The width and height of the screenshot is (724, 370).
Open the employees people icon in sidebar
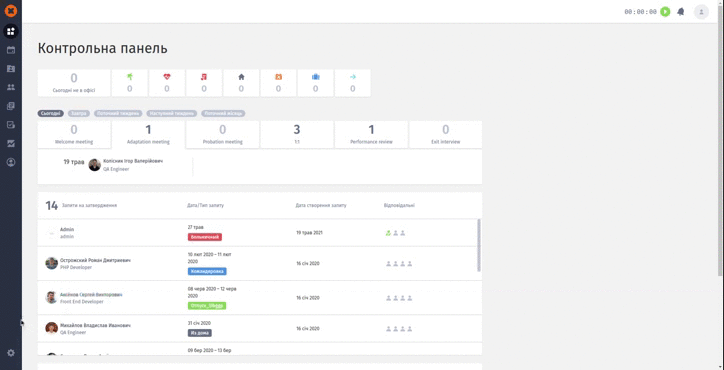coord(11,87)
